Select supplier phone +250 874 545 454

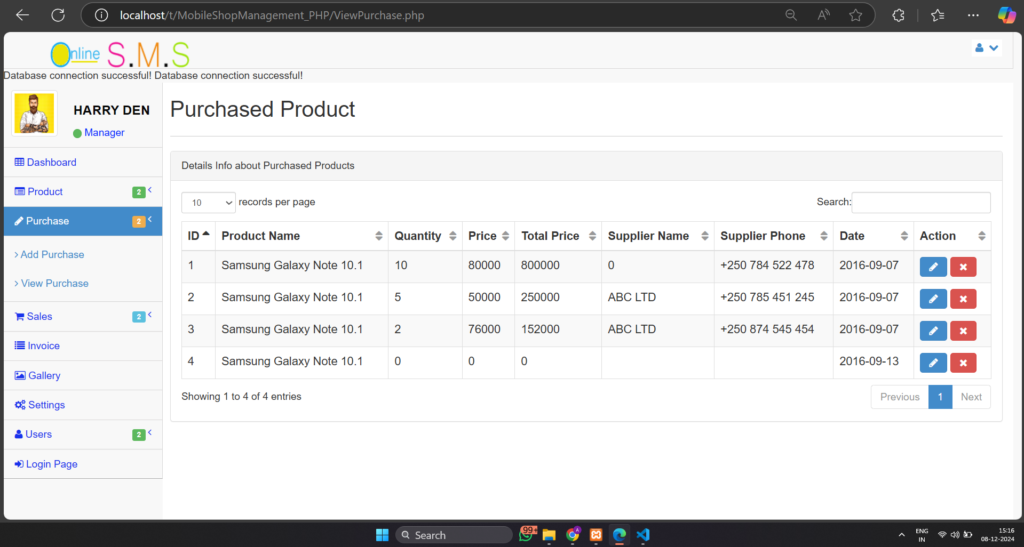click(767, 329)
